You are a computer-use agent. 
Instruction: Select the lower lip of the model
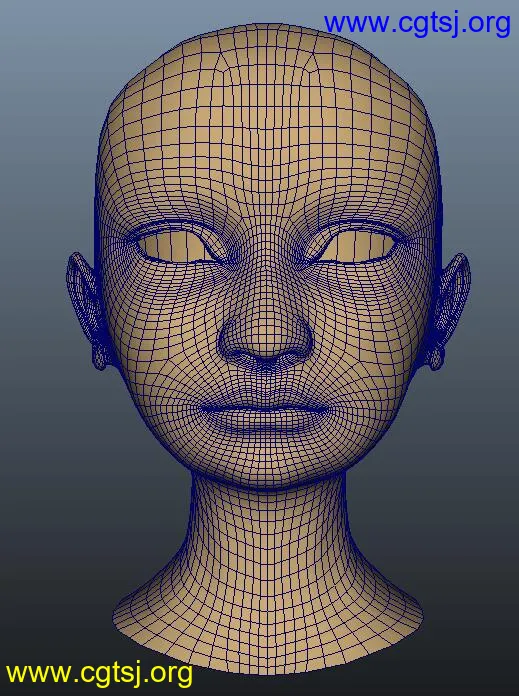tap(265, 423)
